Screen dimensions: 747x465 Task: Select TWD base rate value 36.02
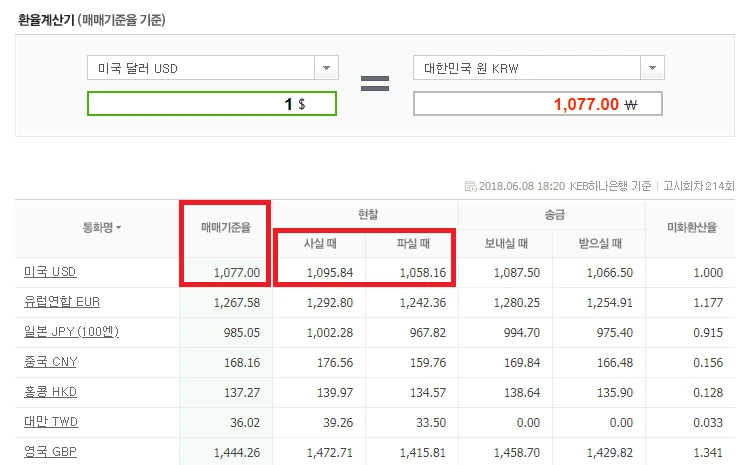pyautogui.click(x=245, y=423)
